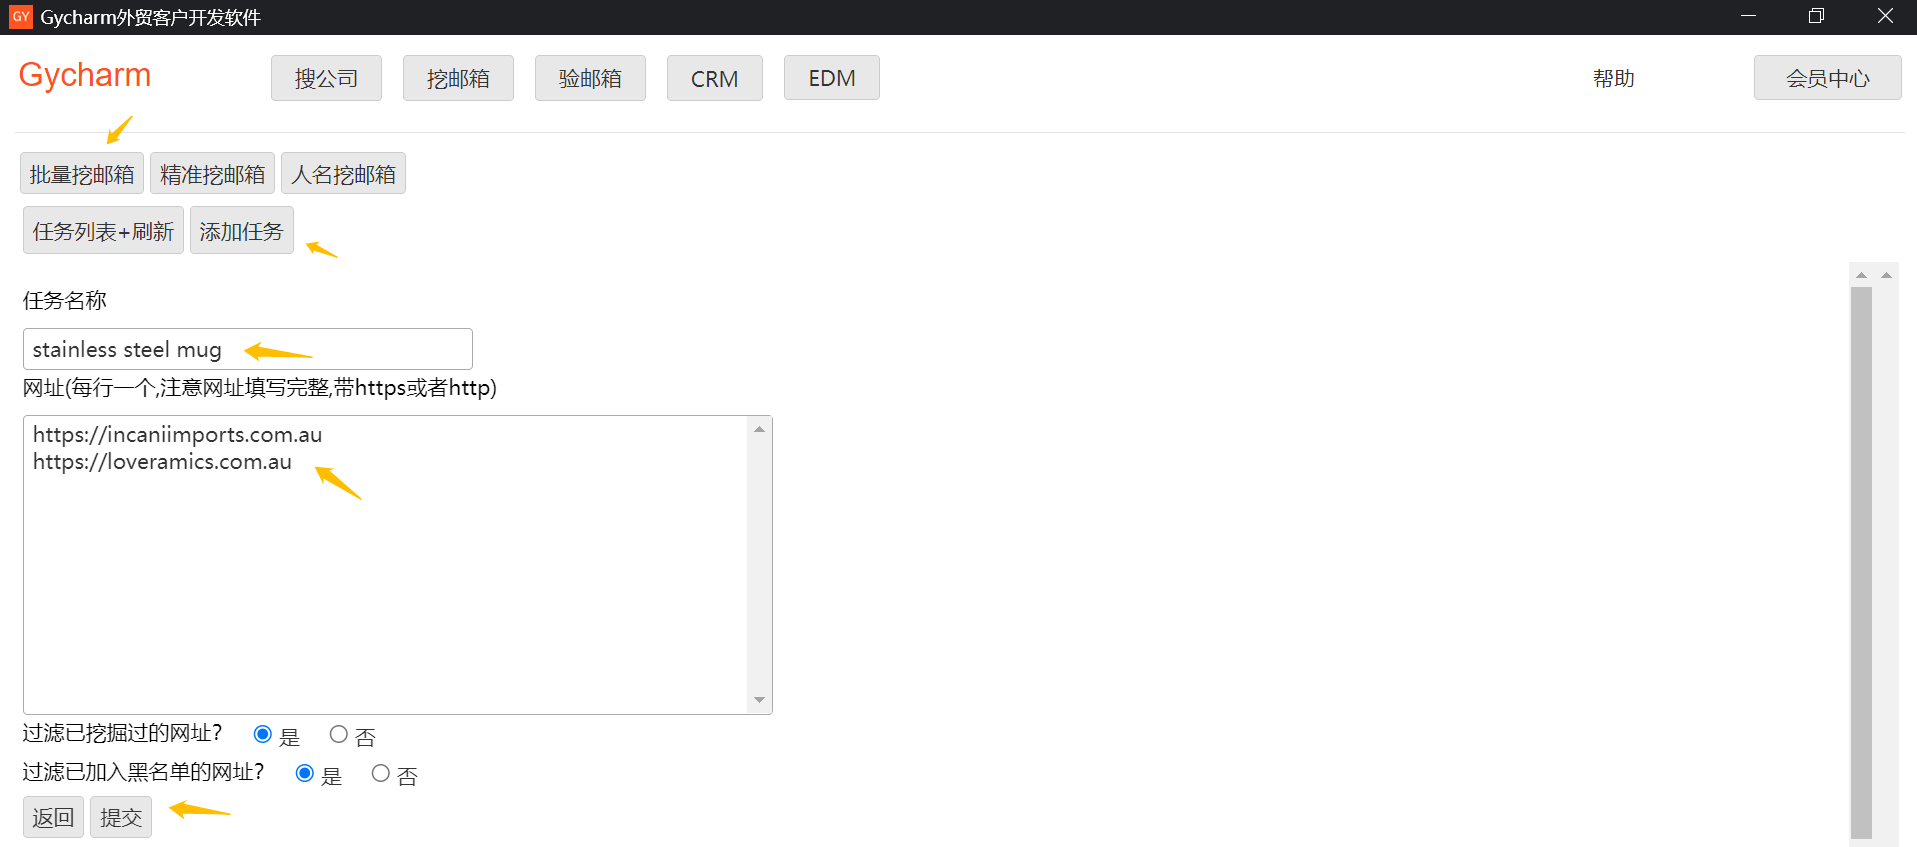Viewport: 1917px width, 847px height.
Task: Restore down the Gycharm window
Action: tap(1816, 16)
